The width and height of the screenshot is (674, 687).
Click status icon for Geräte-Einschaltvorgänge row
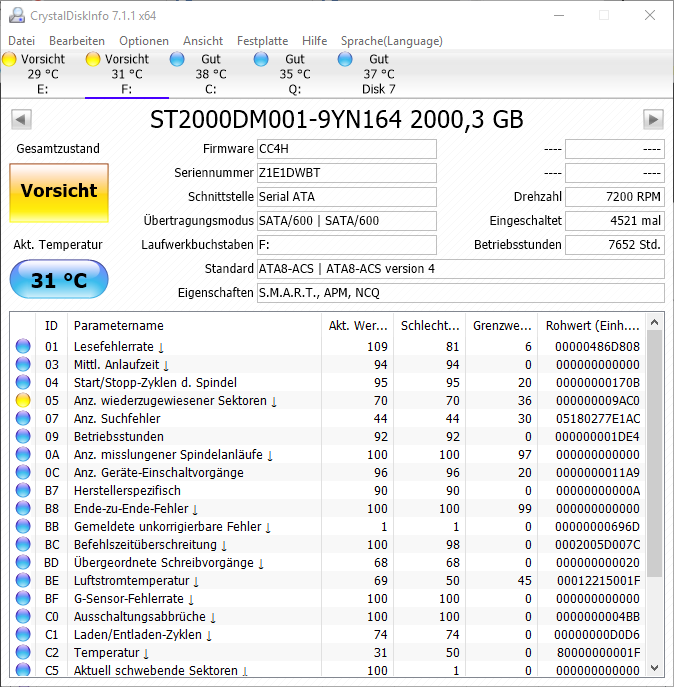23,472
